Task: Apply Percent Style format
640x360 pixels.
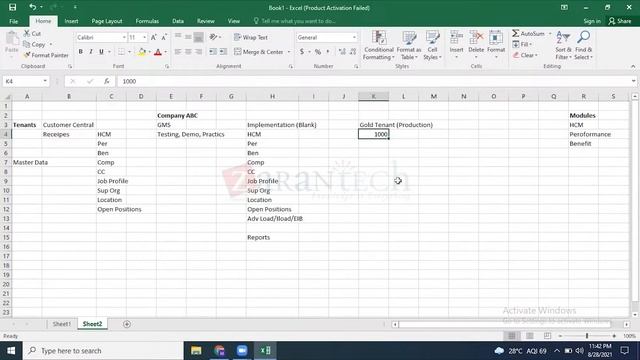Action: click(318, 52)
